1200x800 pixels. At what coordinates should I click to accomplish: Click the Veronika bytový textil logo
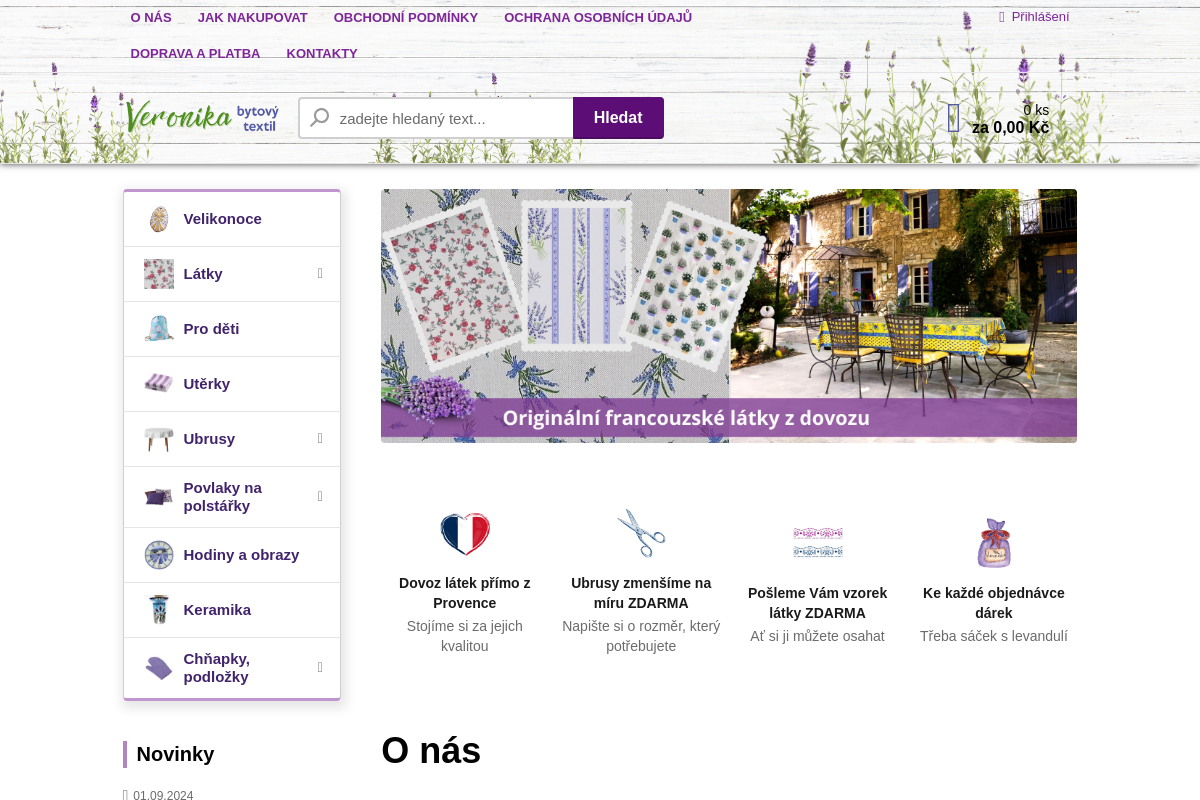pos(202,117)
